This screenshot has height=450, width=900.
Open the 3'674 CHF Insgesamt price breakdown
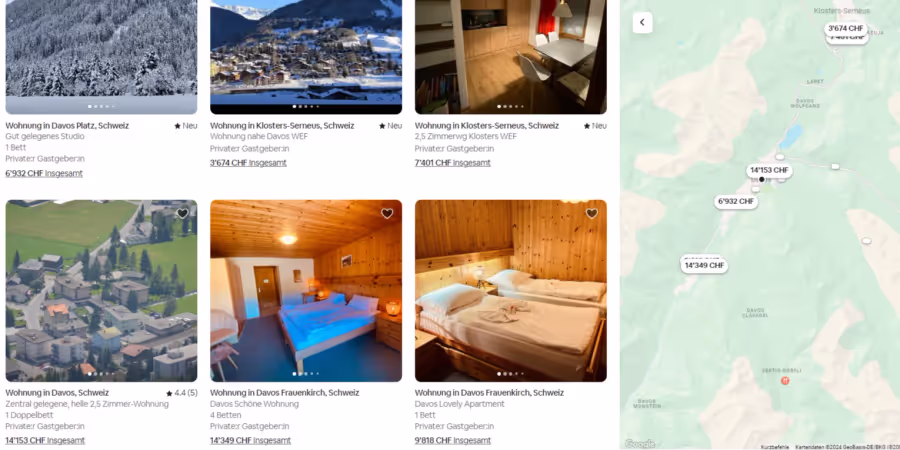point(248,163)
